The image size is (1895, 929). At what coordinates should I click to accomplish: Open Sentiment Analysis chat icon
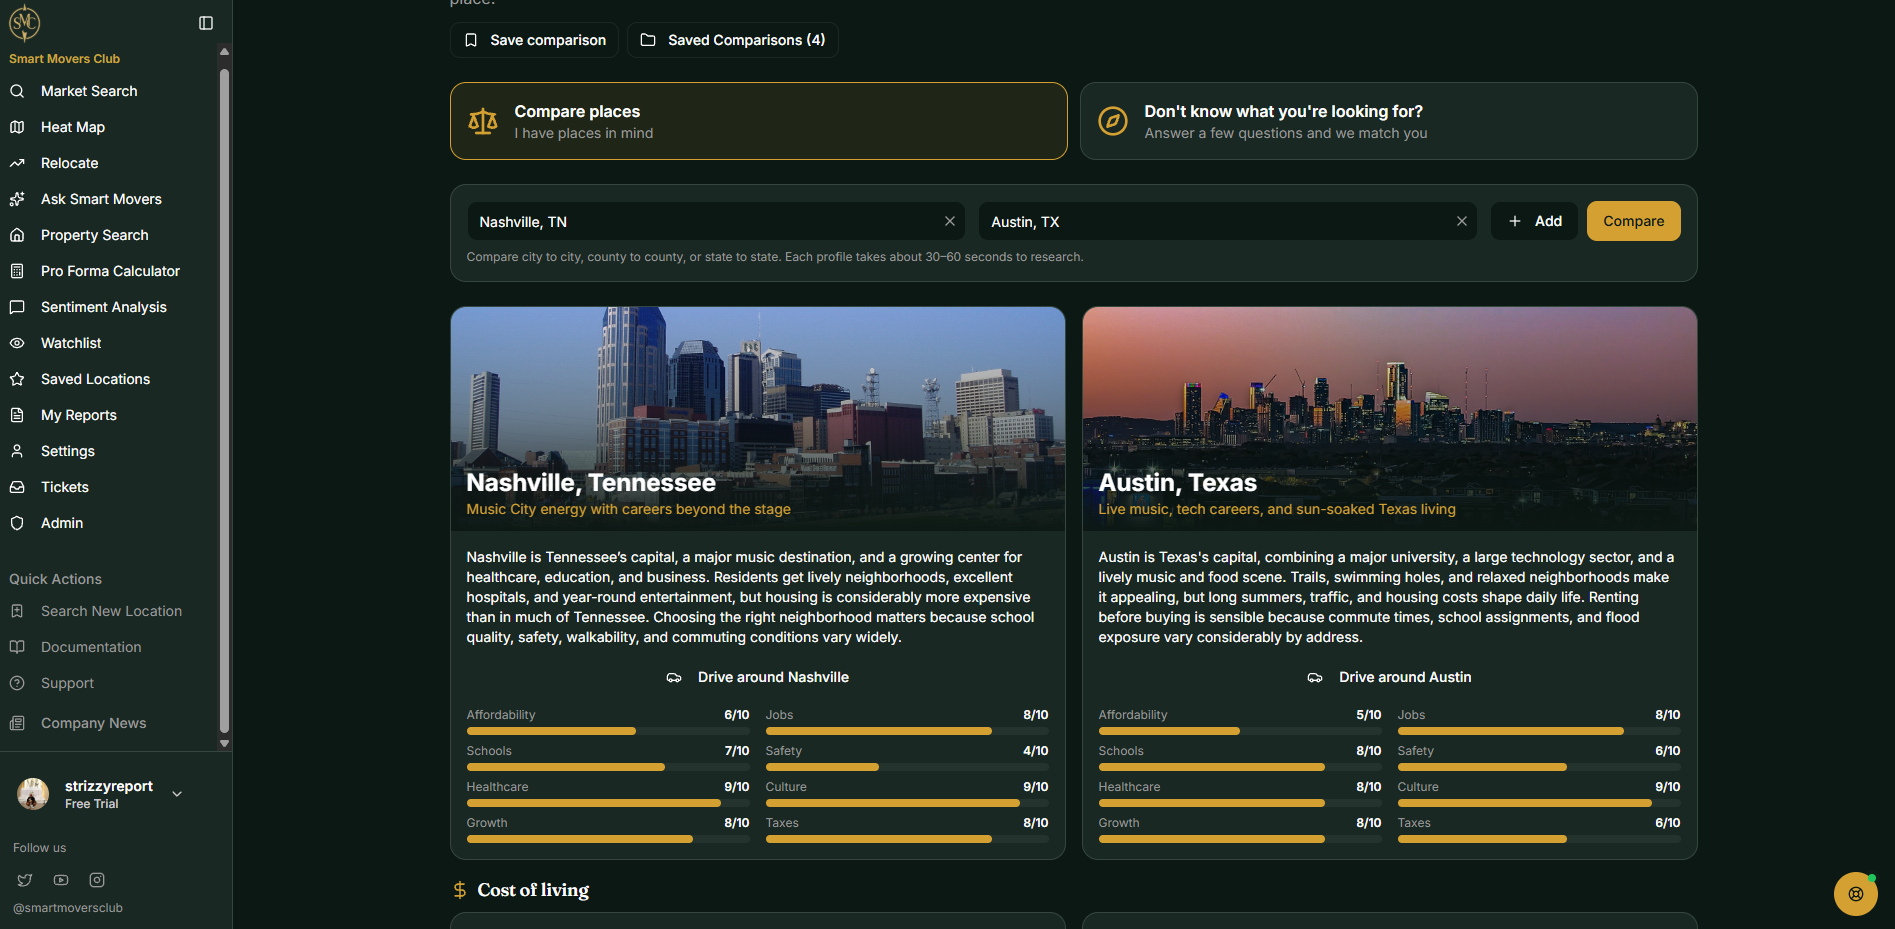click(17, 307)
